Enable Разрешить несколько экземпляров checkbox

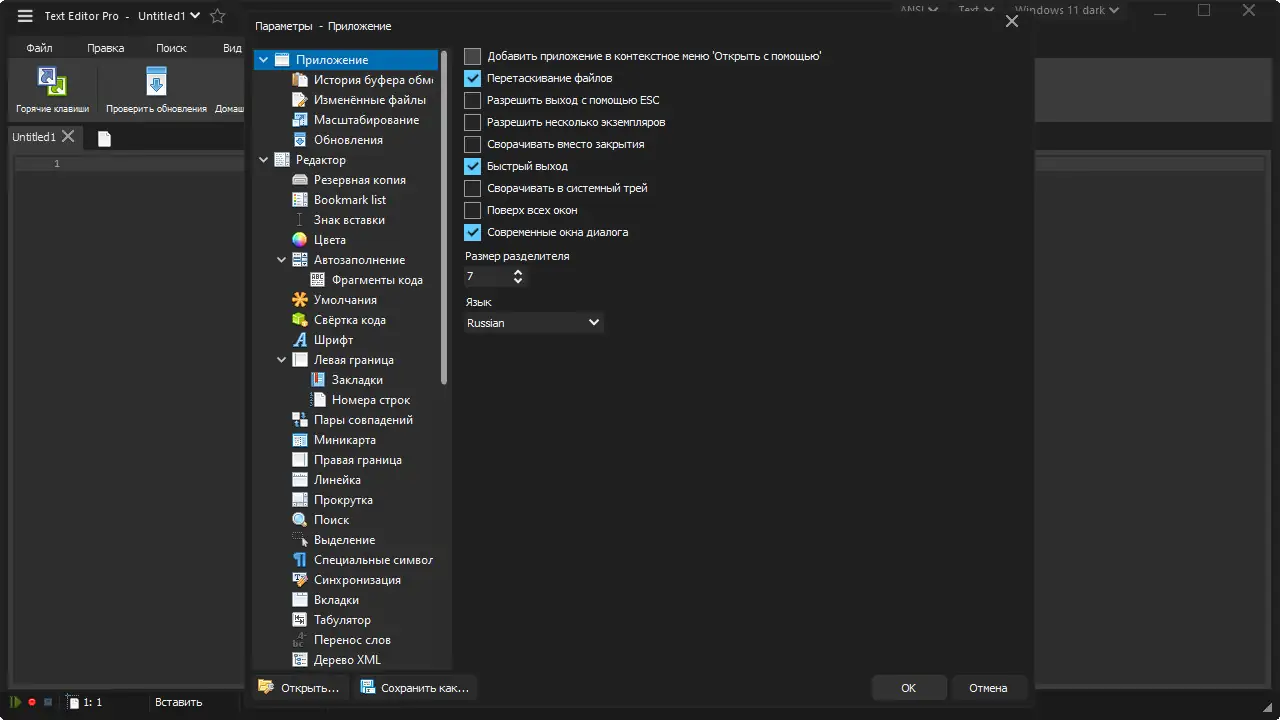[x=473, y=122]
